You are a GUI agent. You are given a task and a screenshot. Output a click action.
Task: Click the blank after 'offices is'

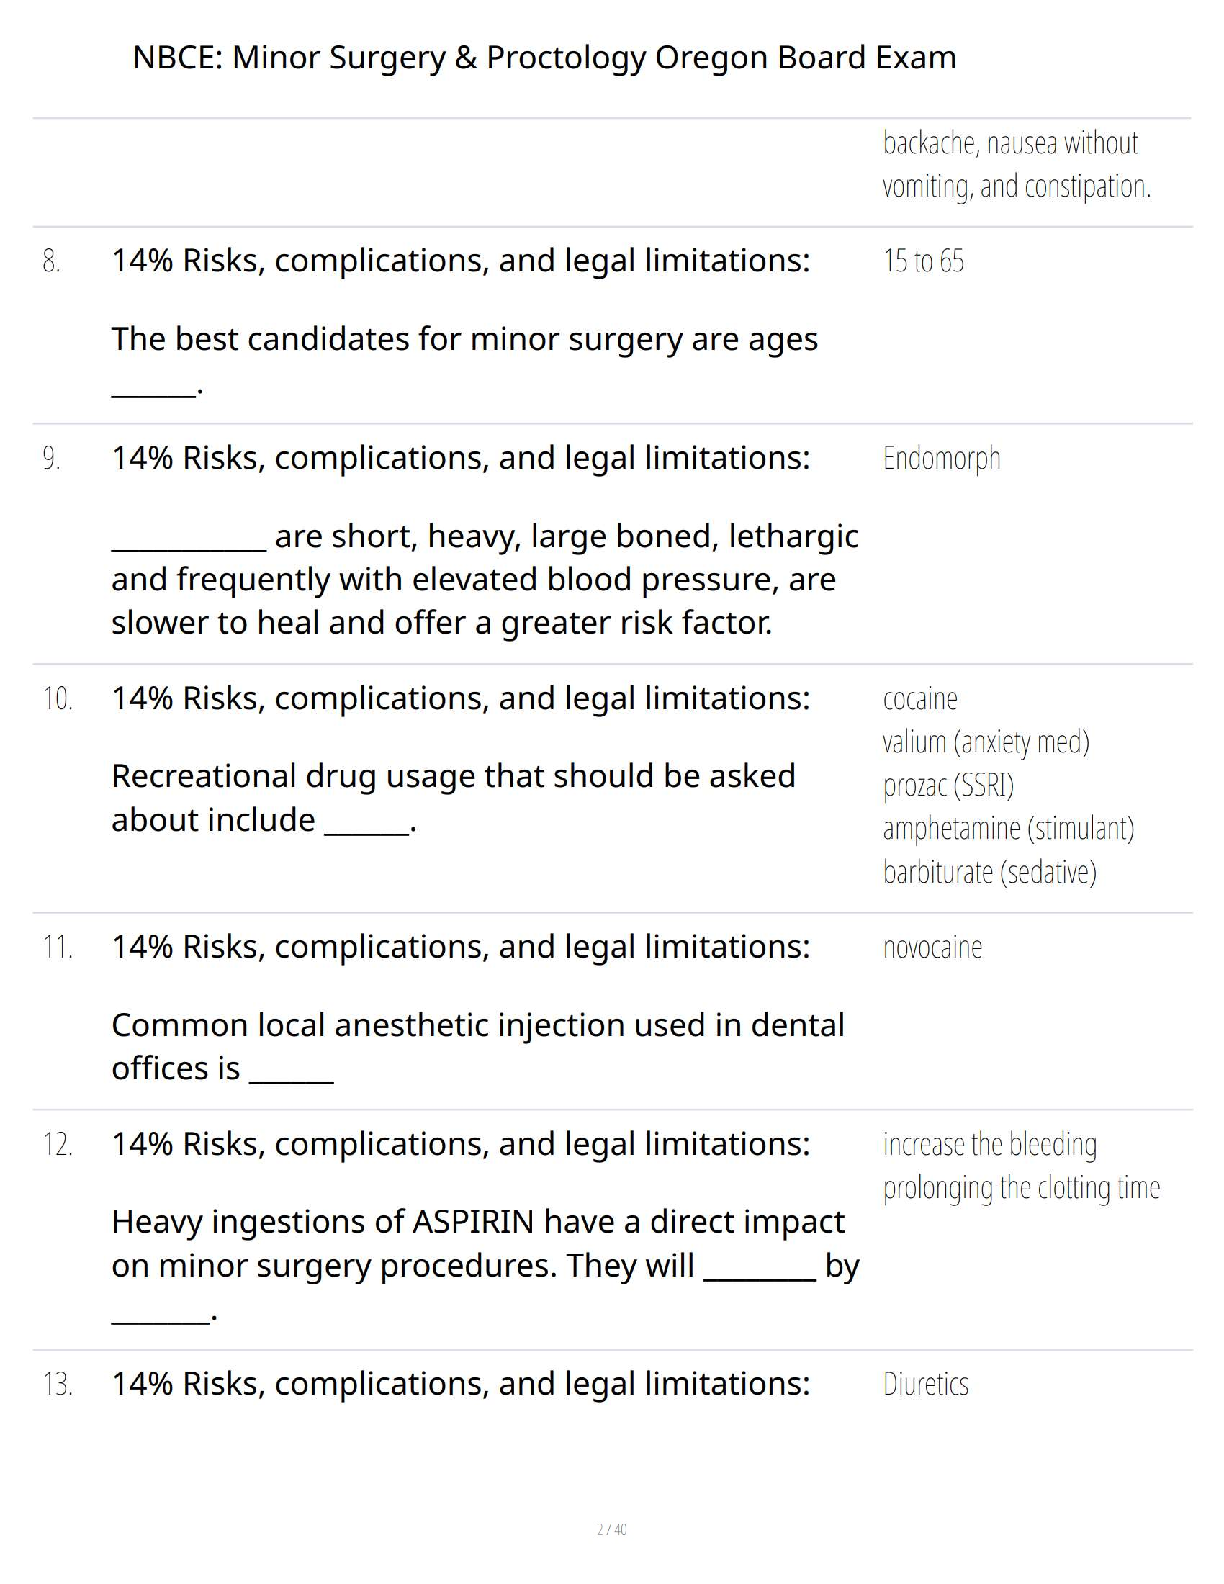pyautogui.click(x=291, y=1072)
